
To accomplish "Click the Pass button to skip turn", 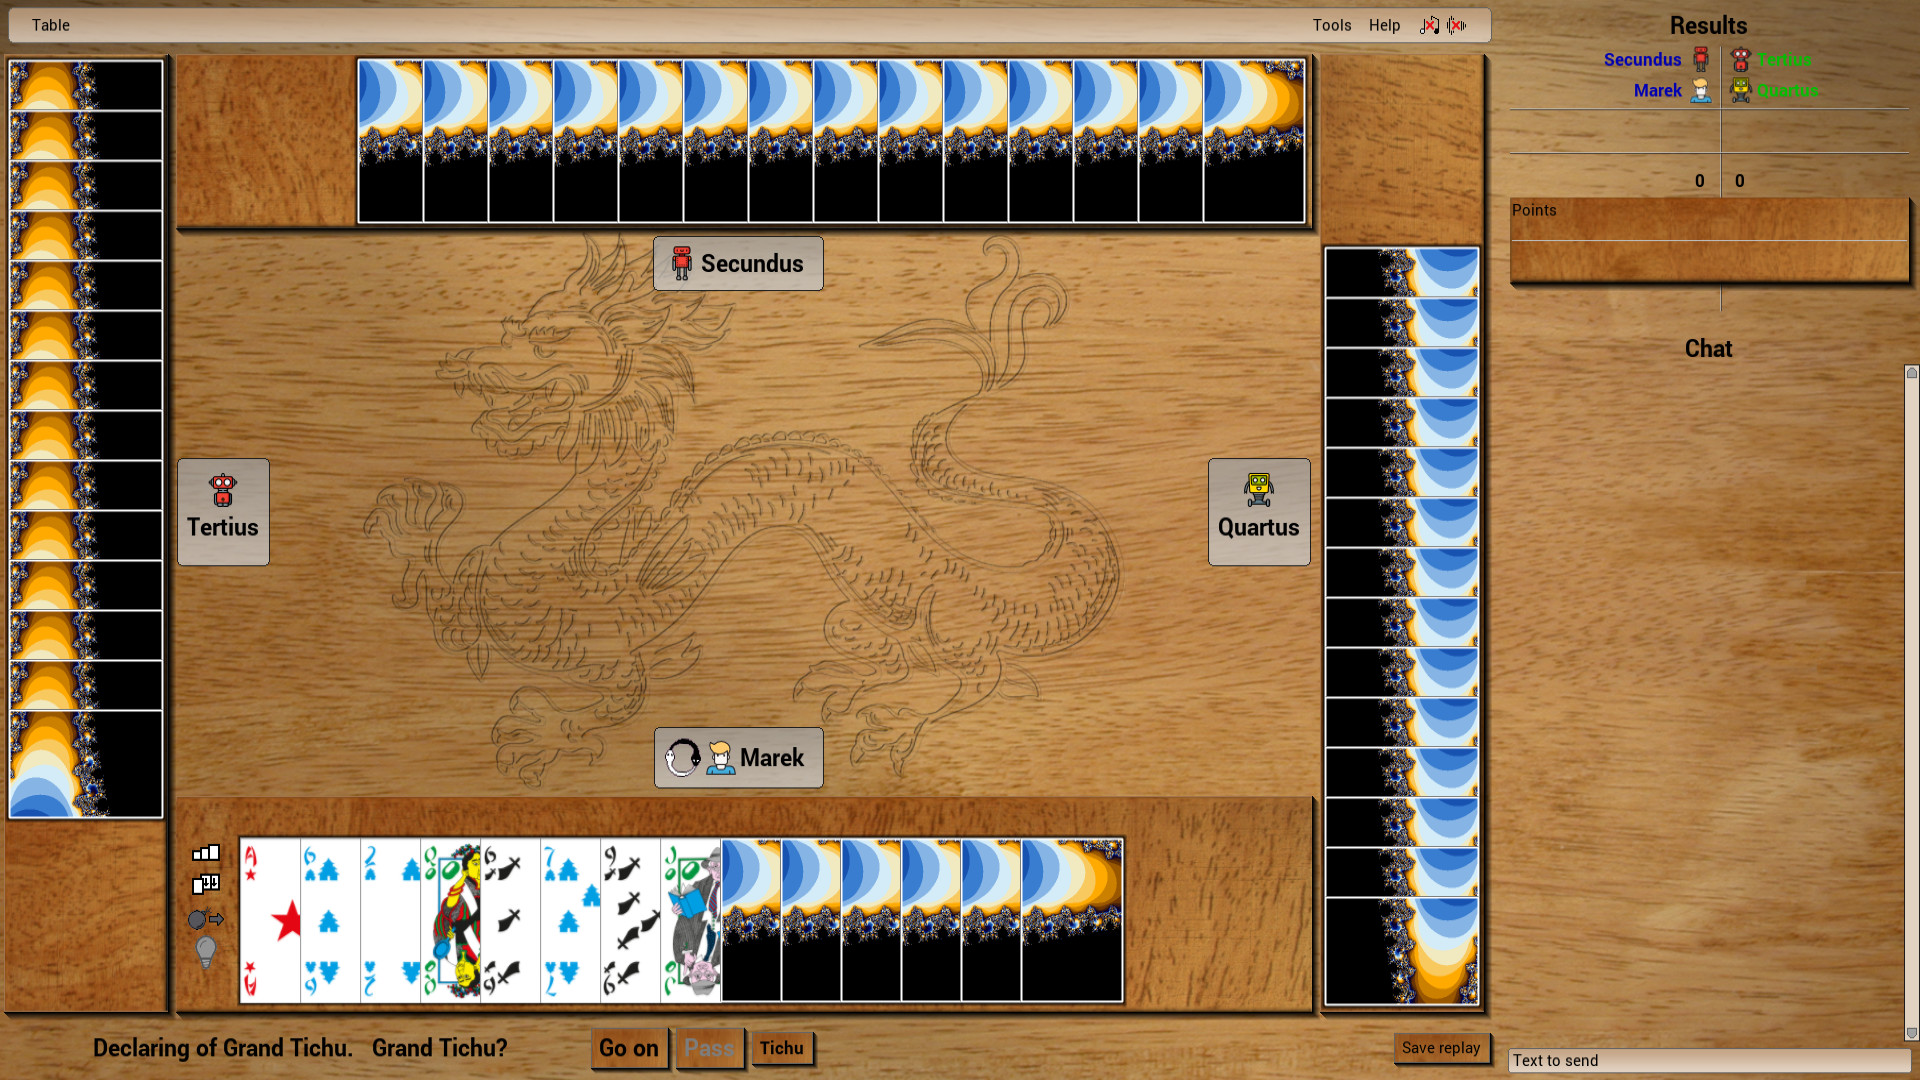I will click(708, 1047).
